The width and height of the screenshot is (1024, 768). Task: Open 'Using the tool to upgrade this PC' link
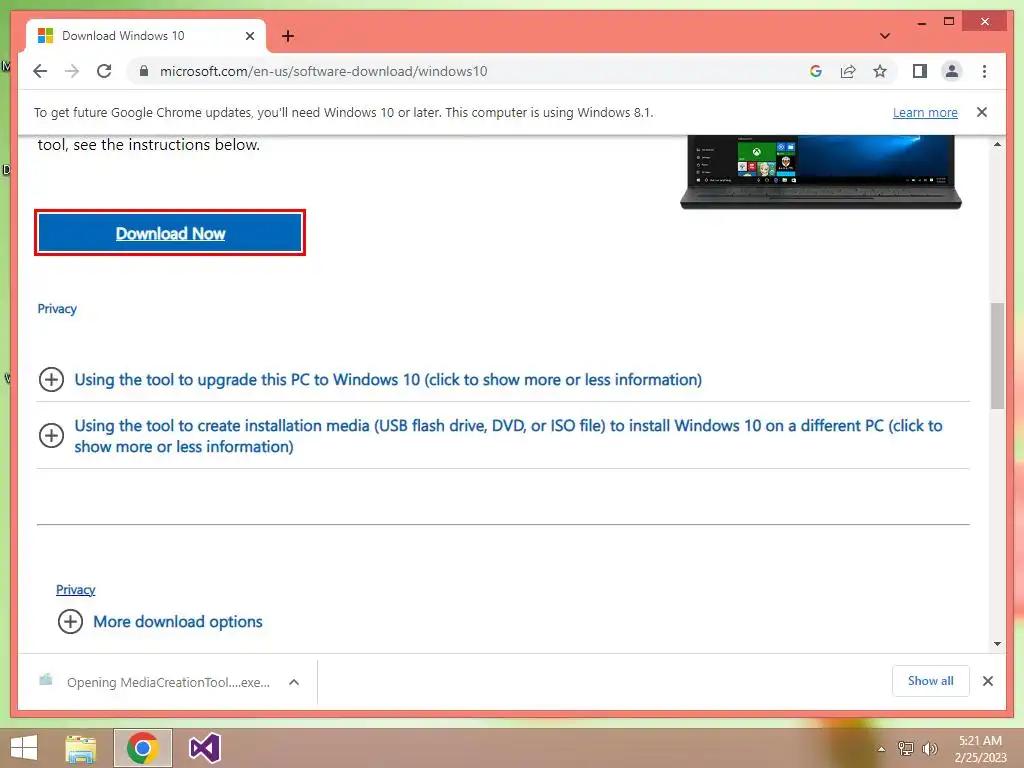(x=388, y=379)
